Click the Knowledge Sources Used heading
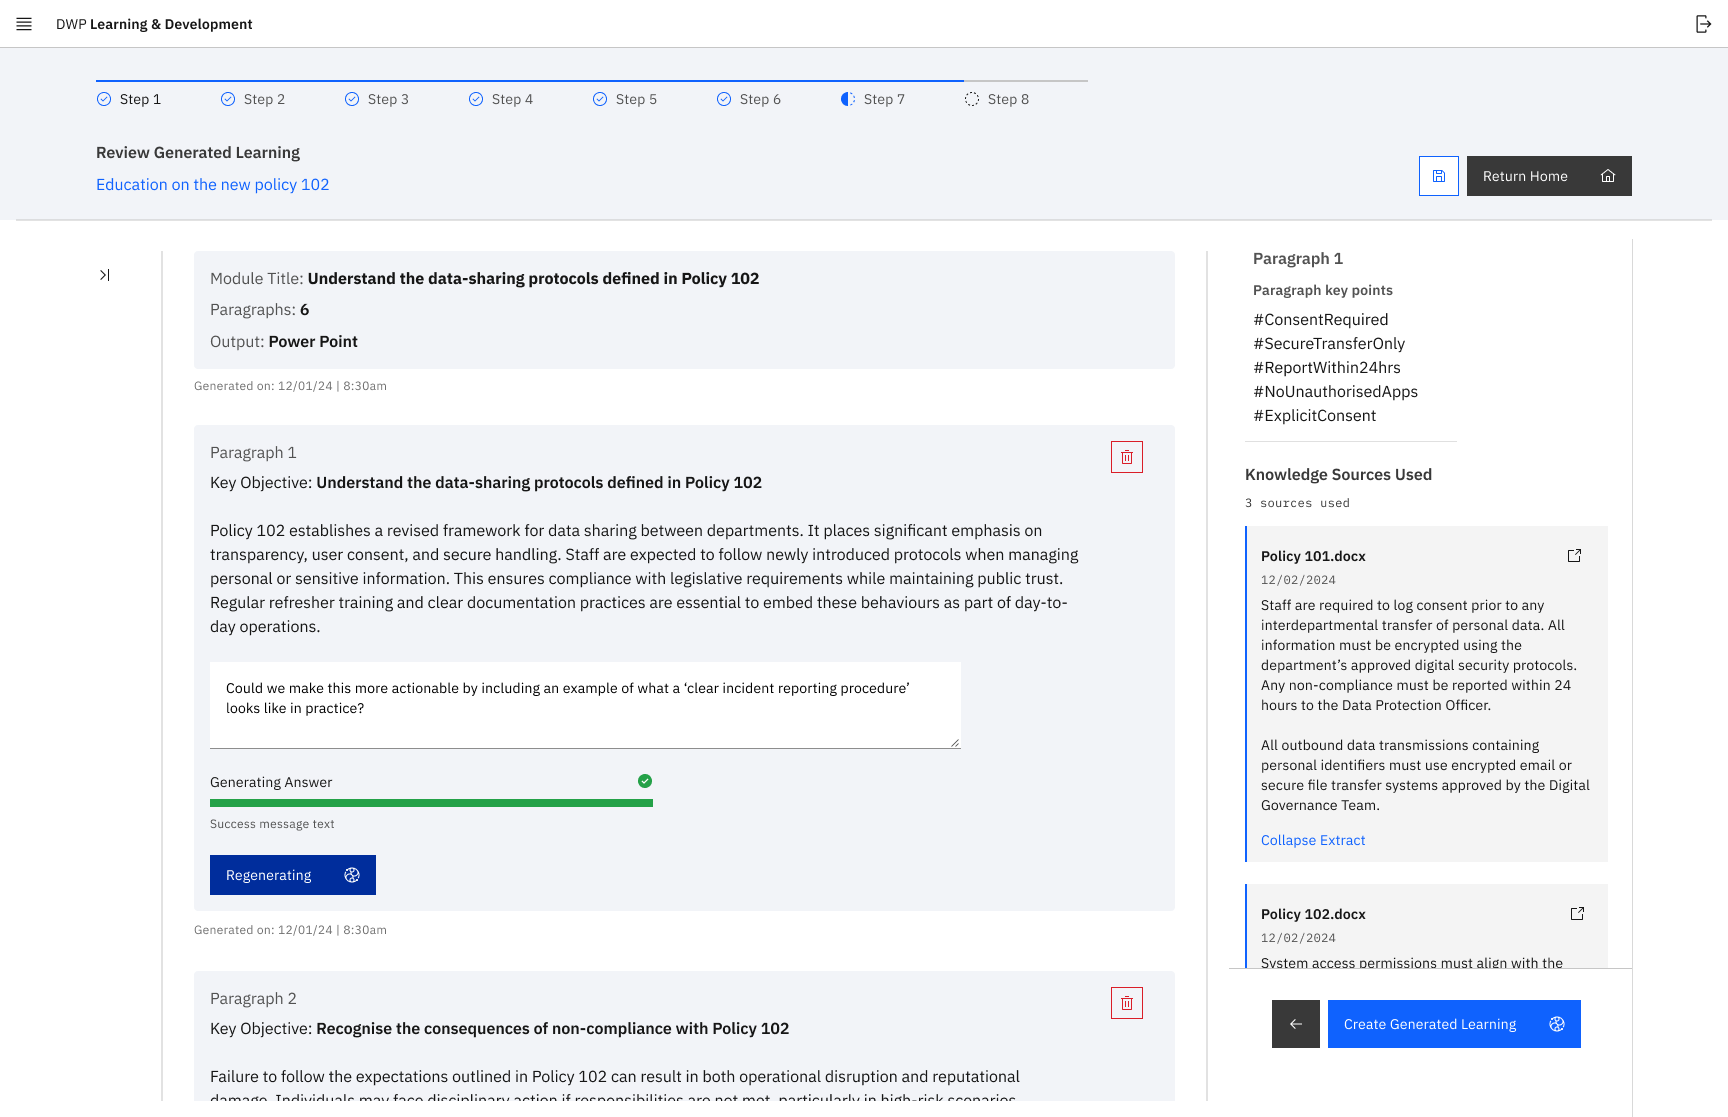 coord(1338,475)
